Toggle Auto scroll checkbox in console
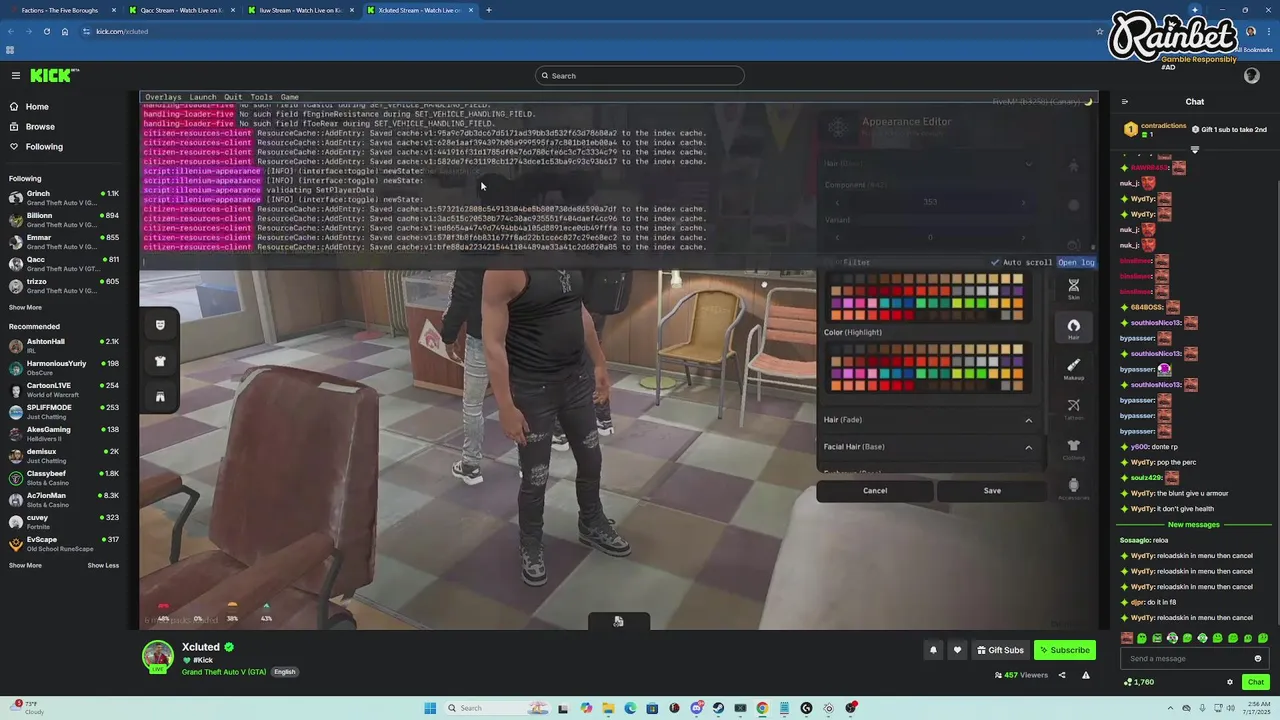 click(1021, 262)
